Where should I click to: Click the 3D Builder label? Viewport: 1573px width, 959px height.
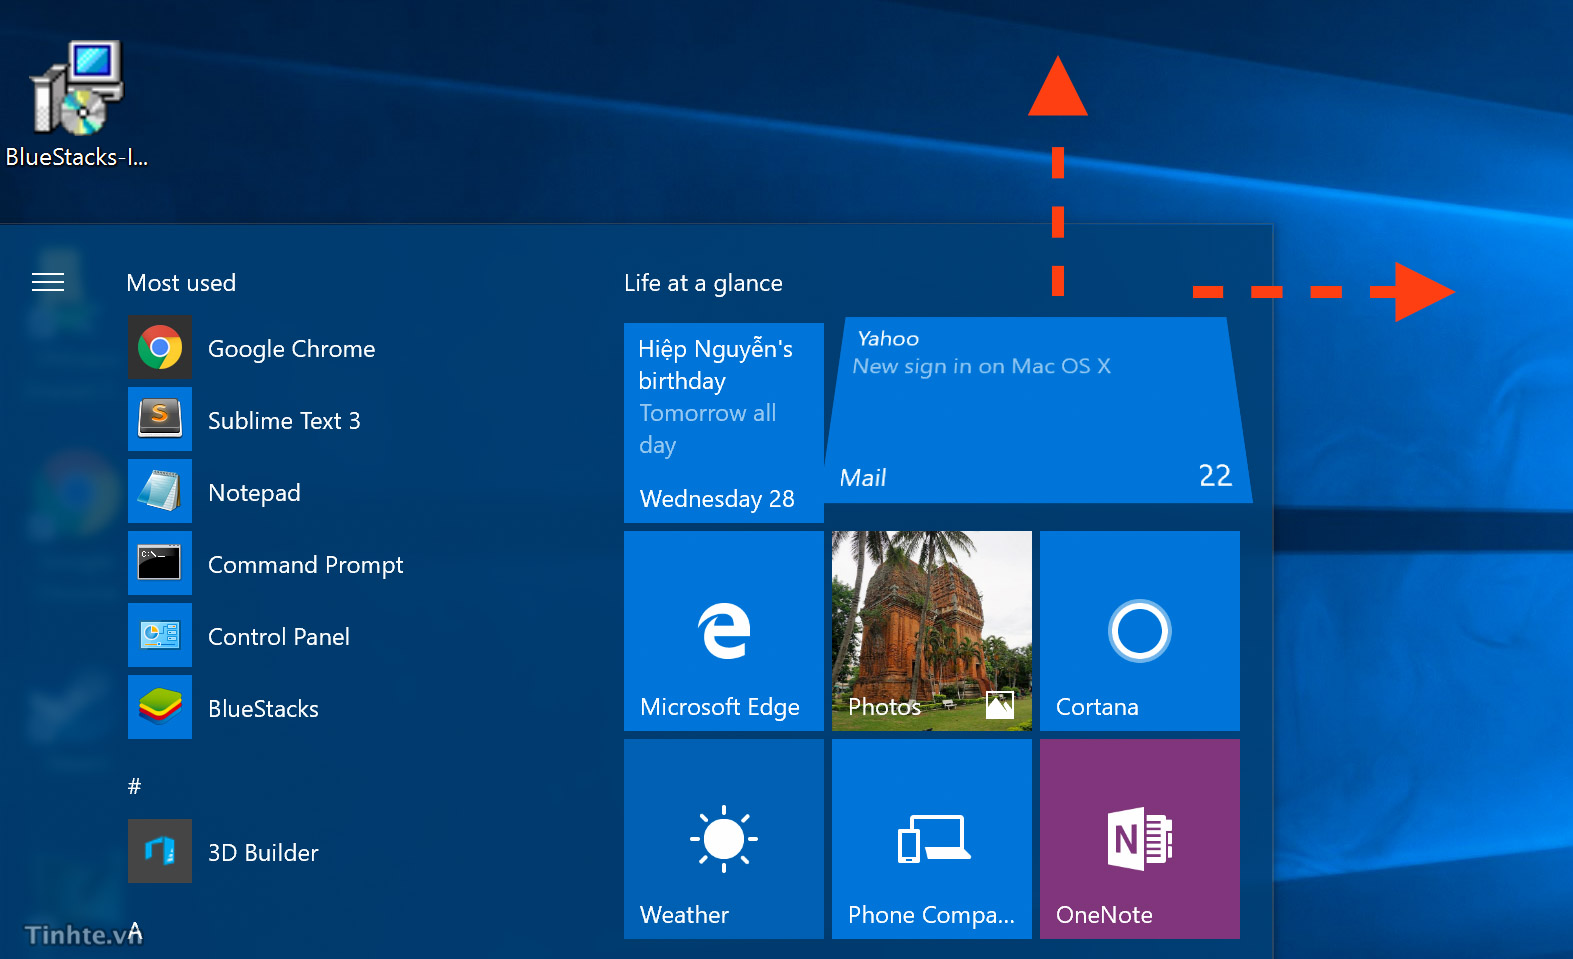tap(263, 853)
